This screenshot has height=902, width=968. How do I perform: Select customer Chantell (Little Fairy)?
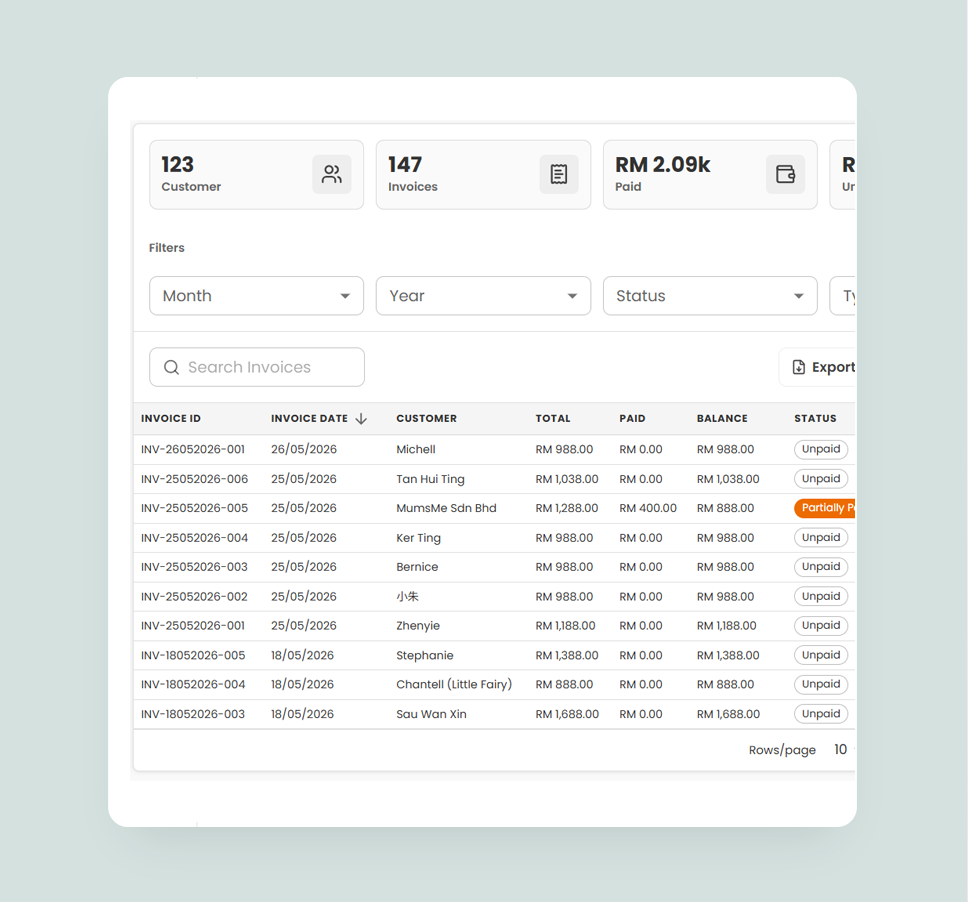(x=454, y=684)
